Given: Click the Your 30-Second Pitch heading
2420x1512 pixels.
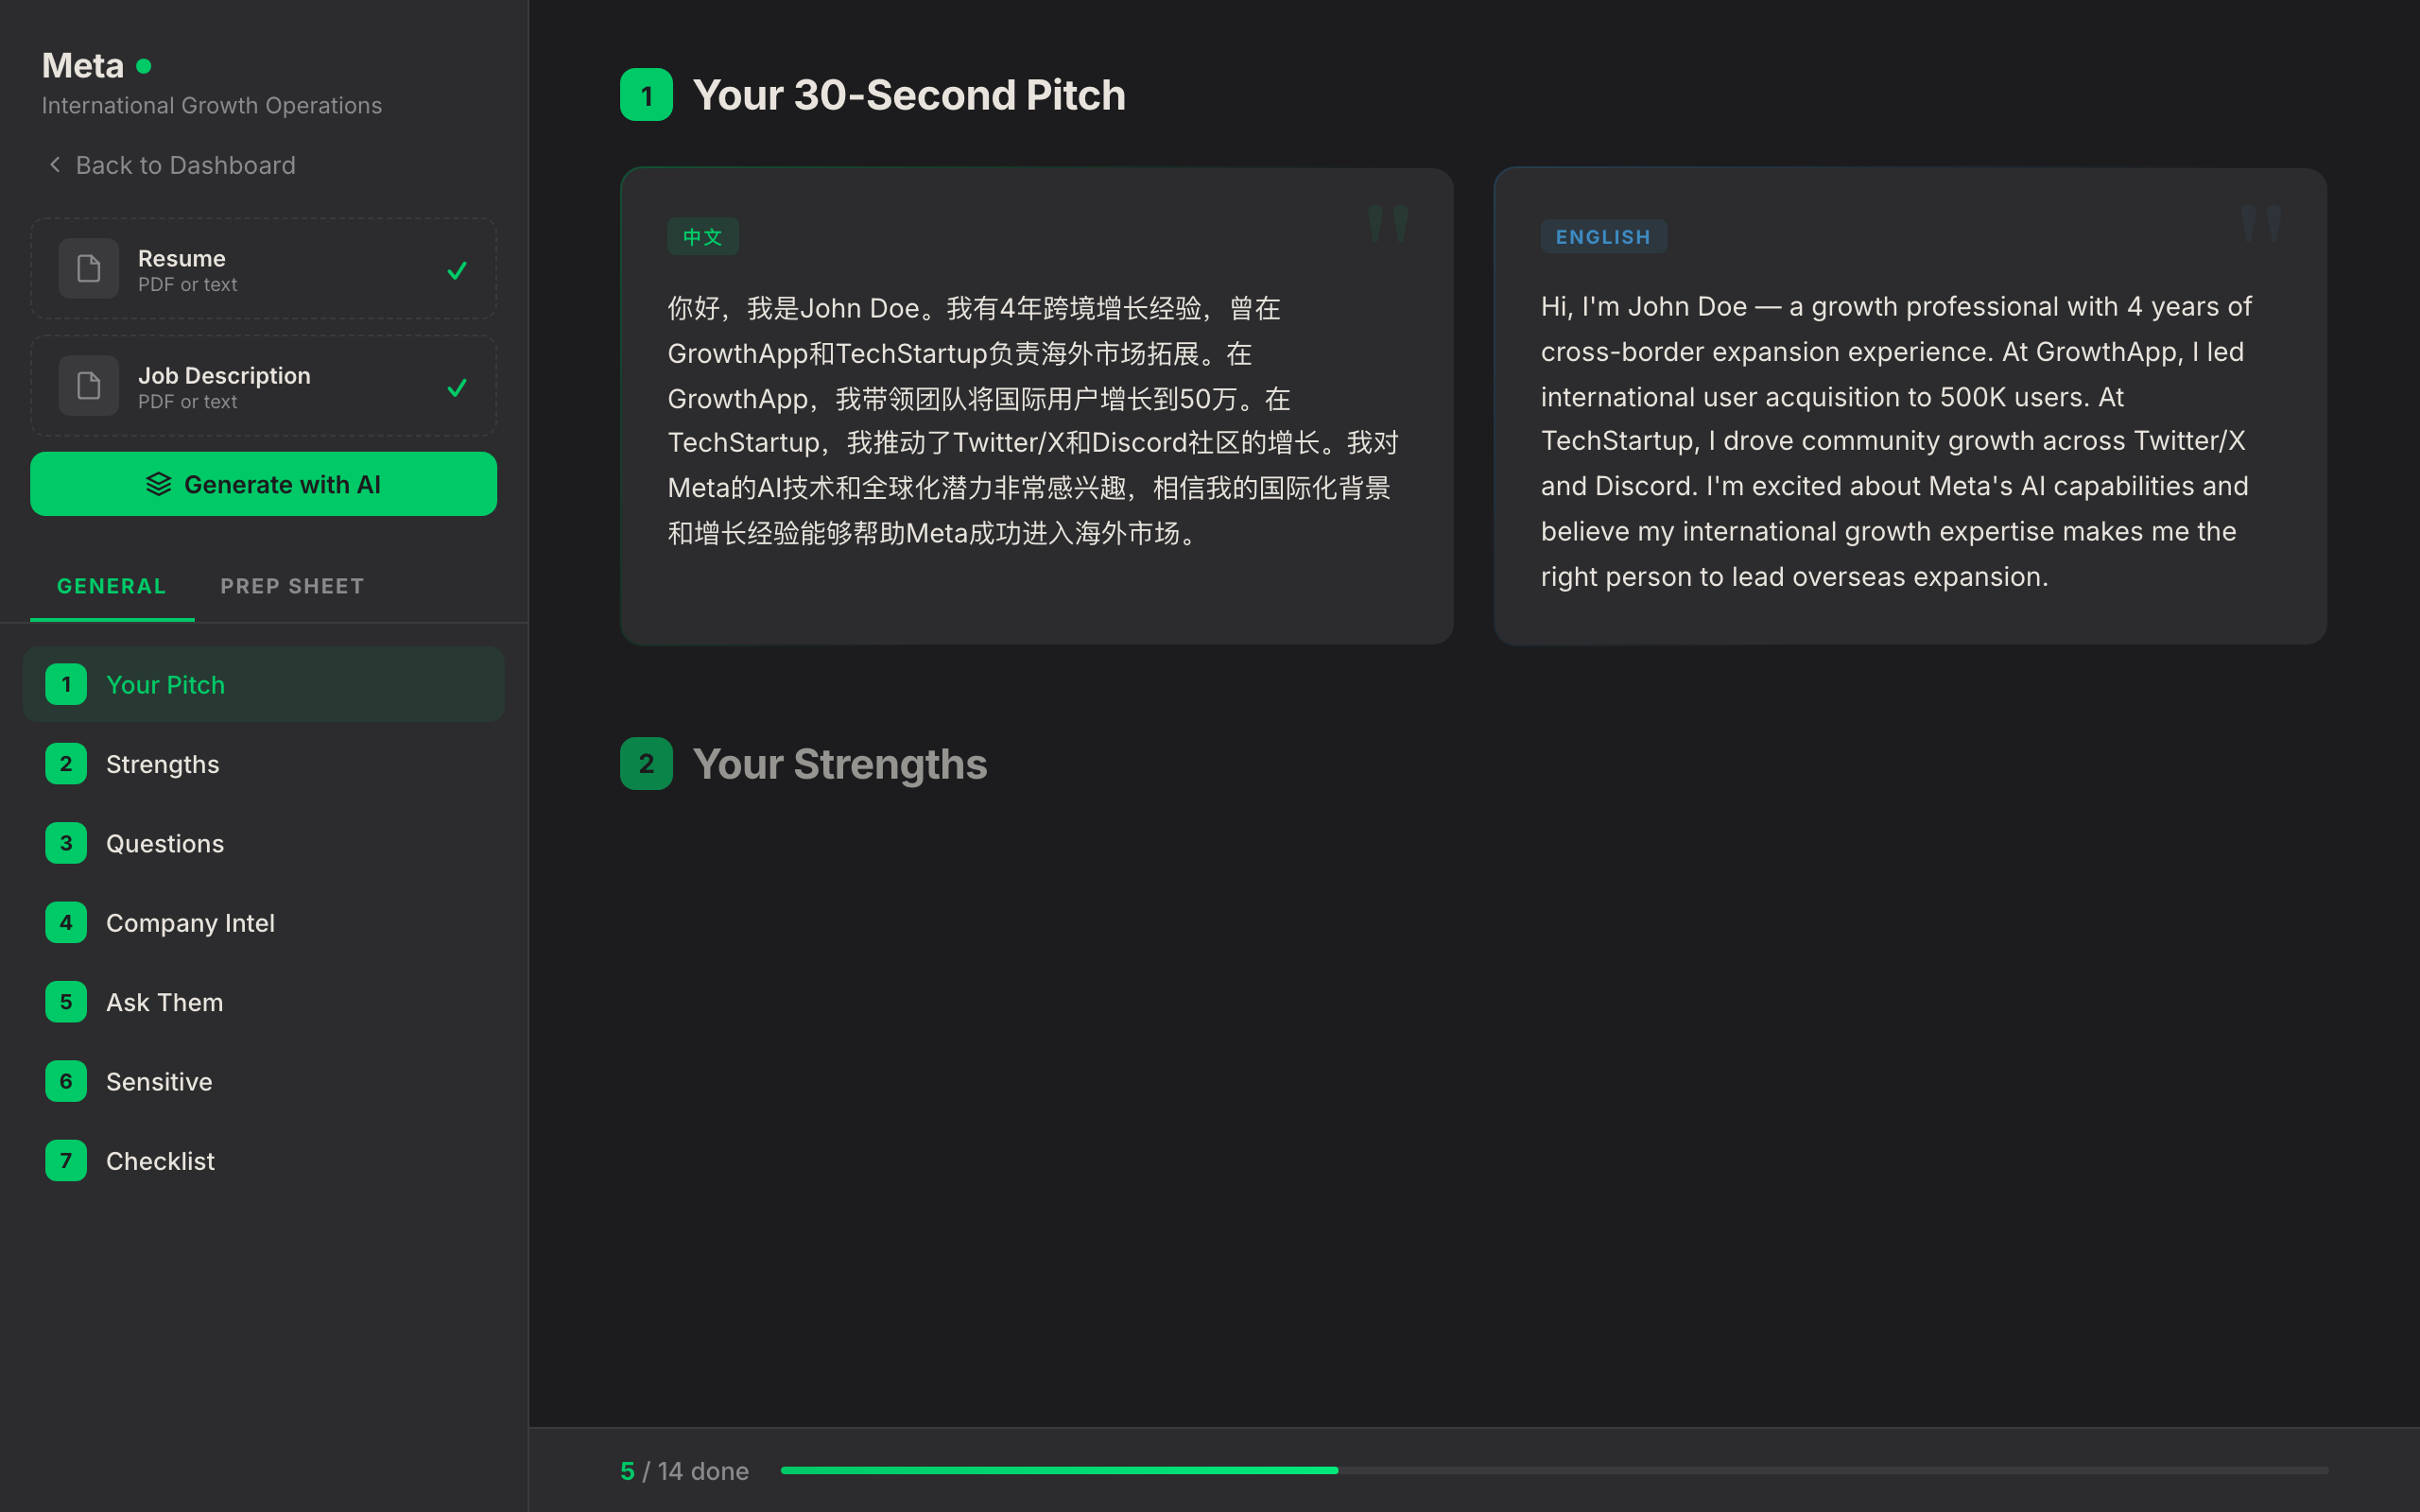Looking at the screenshot, I should (x=908, y=95).
